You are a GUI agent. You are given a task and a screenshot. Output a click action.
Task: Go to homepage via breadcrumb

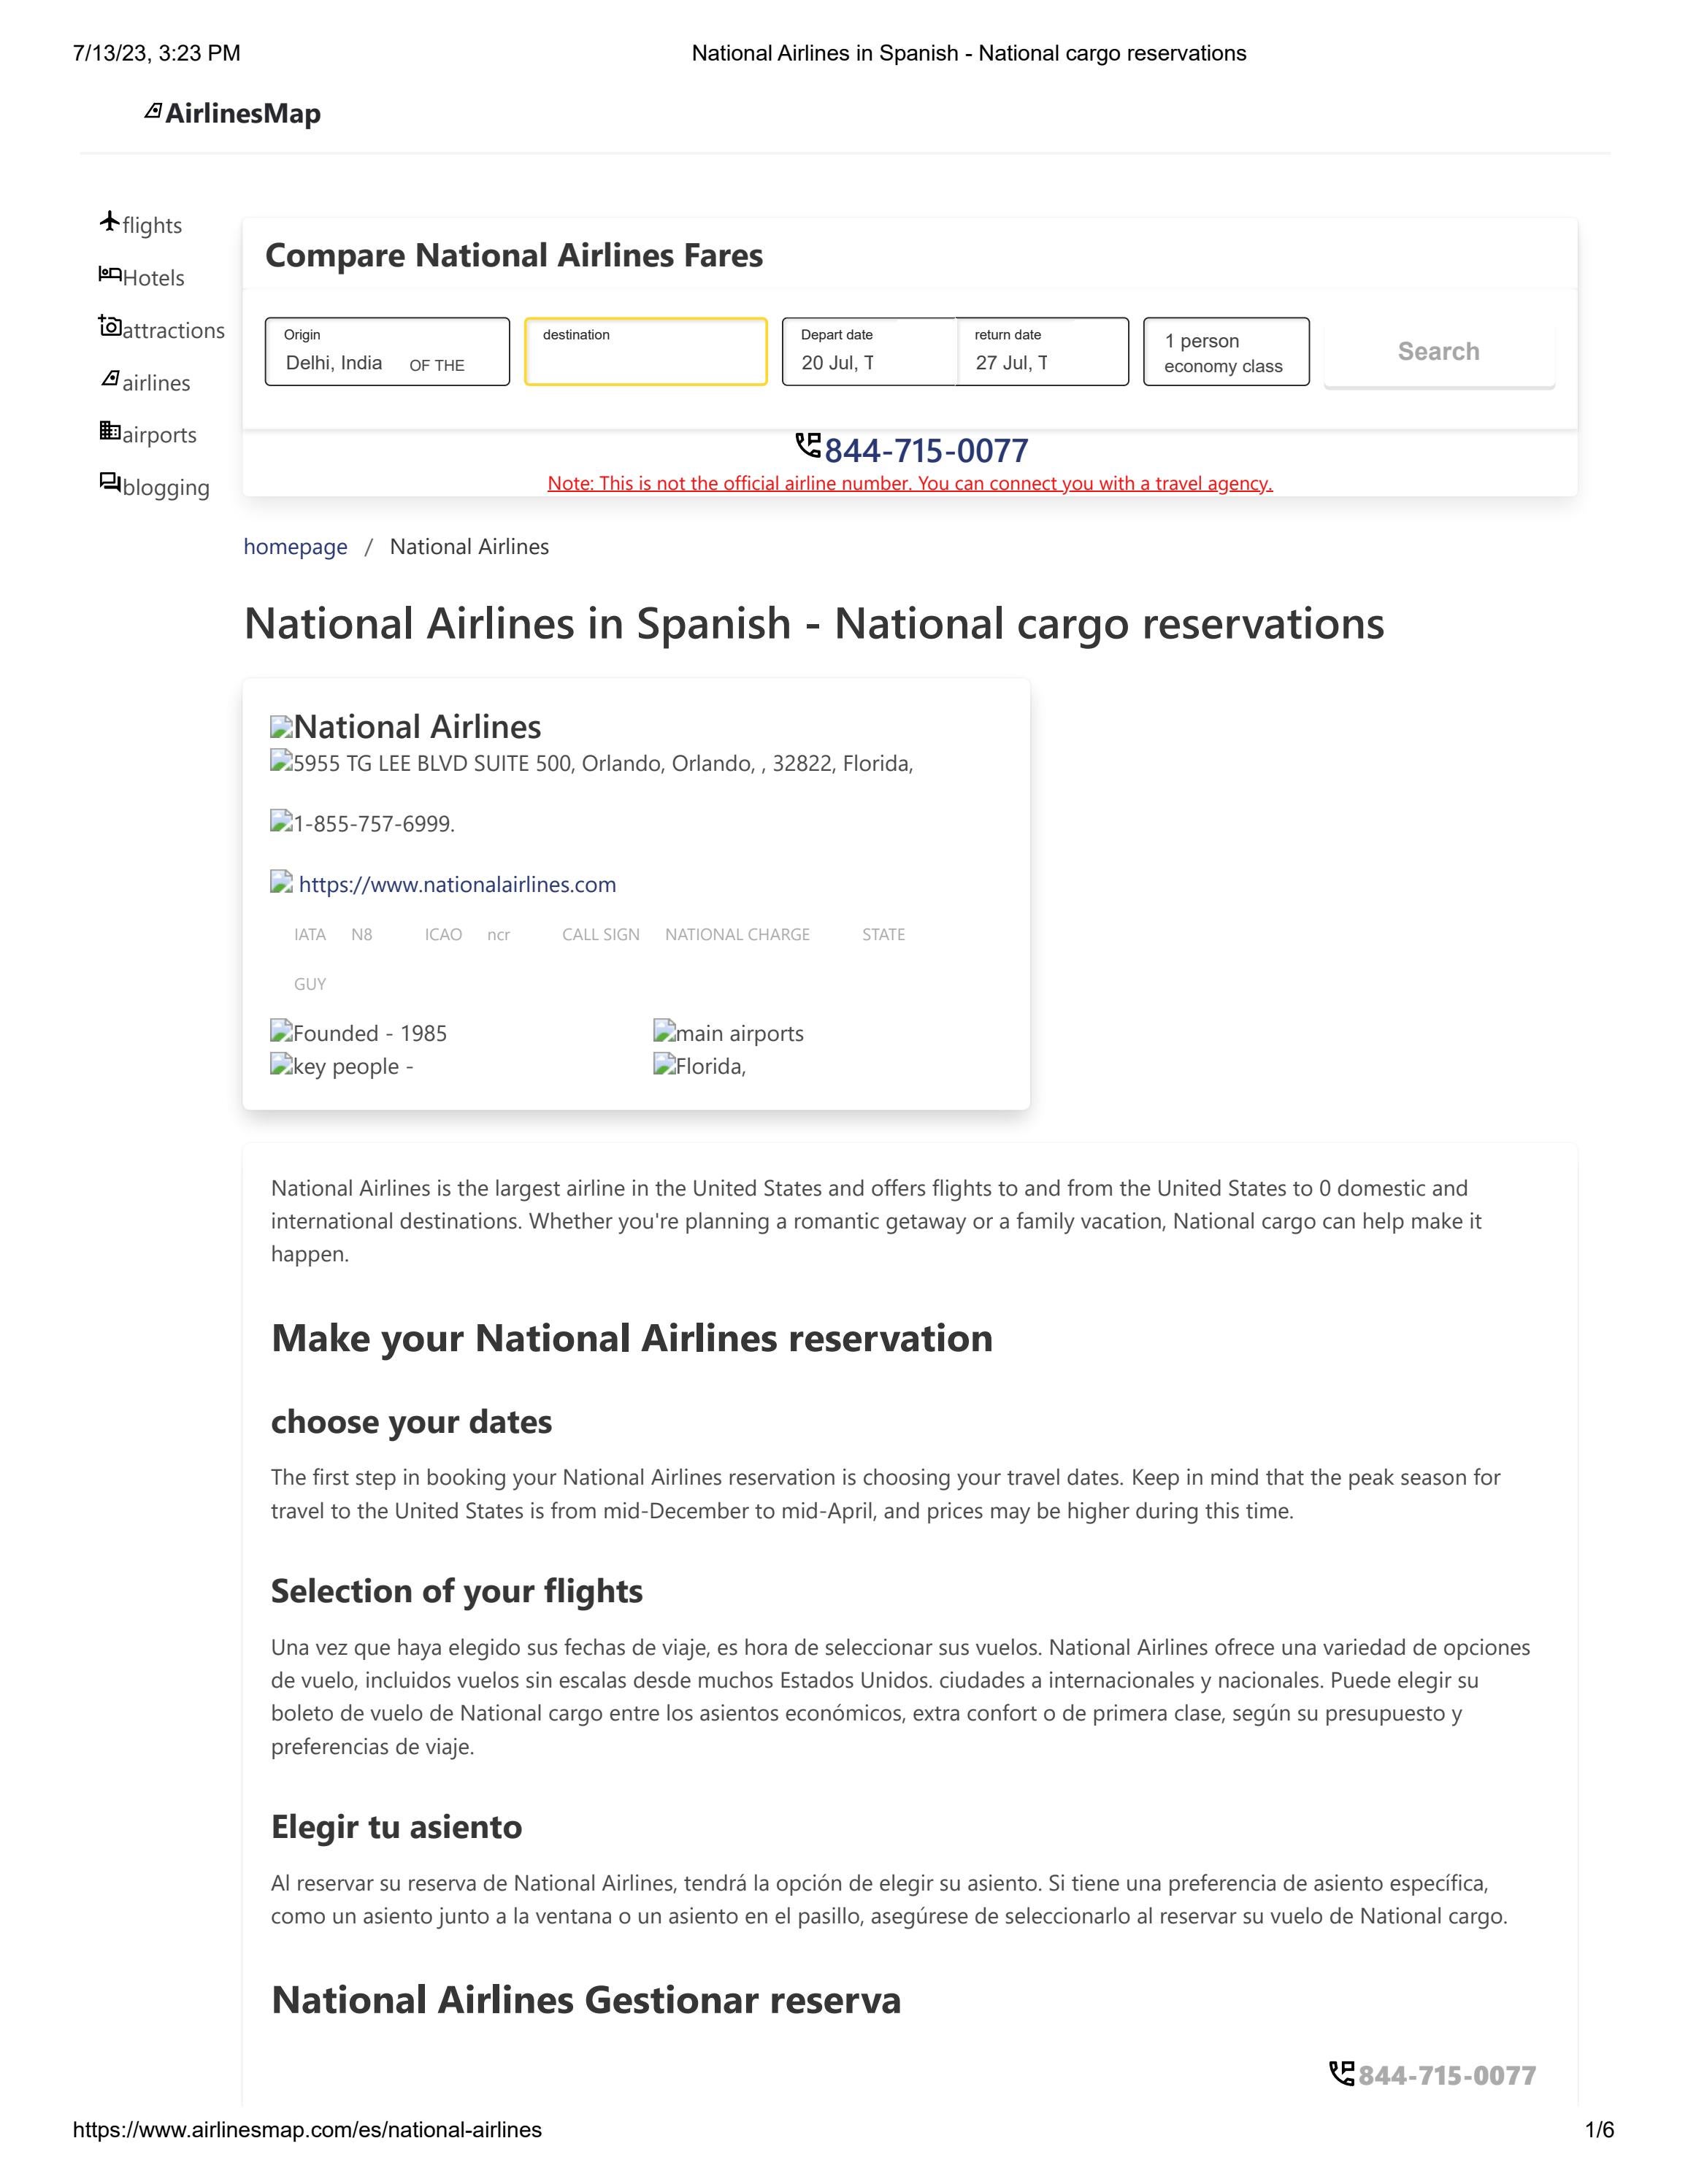[296, 546]
